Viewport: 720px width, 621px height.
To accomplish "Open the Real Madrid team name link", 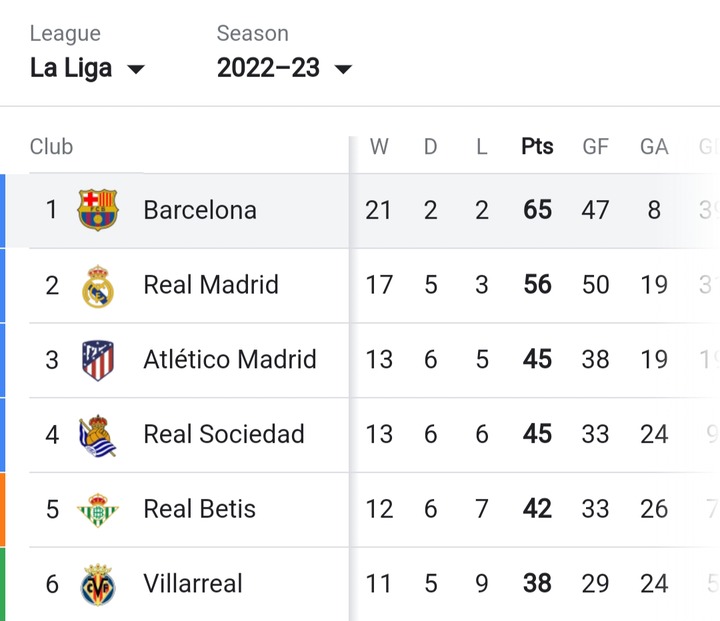I will click(211, 285).
